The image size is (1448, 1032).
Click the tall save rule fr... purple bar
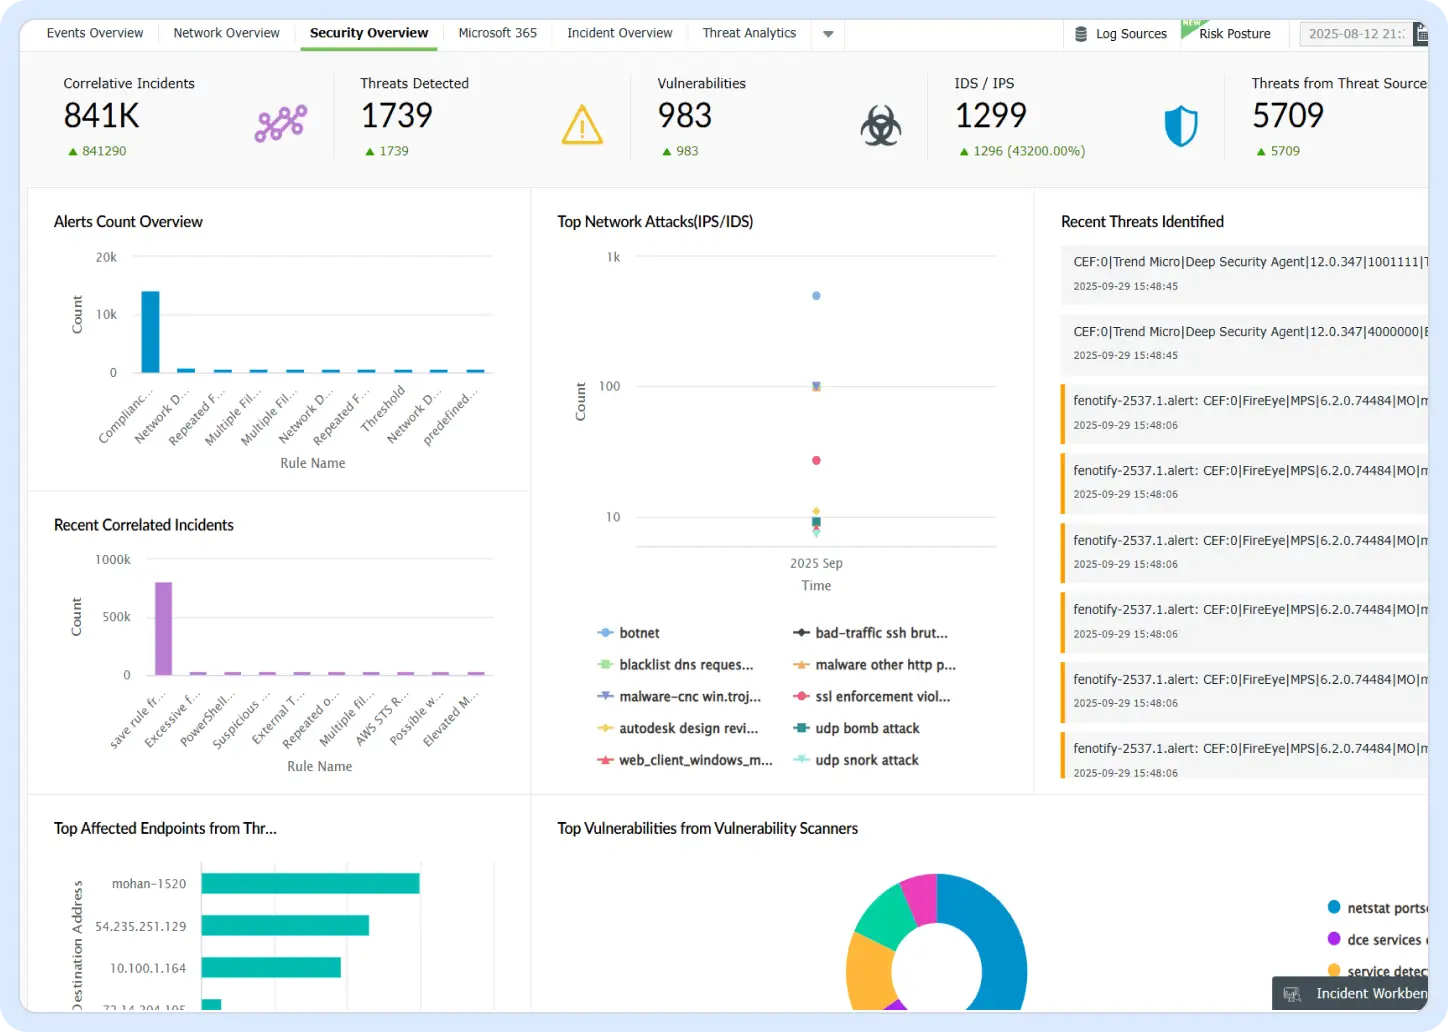click(163, 629)
